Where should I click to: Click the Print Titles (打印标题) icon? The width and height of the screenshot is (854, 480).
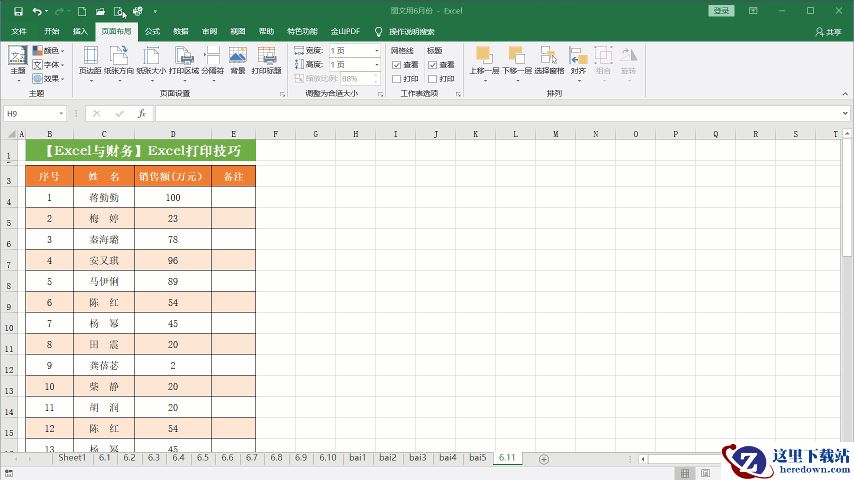267,60
